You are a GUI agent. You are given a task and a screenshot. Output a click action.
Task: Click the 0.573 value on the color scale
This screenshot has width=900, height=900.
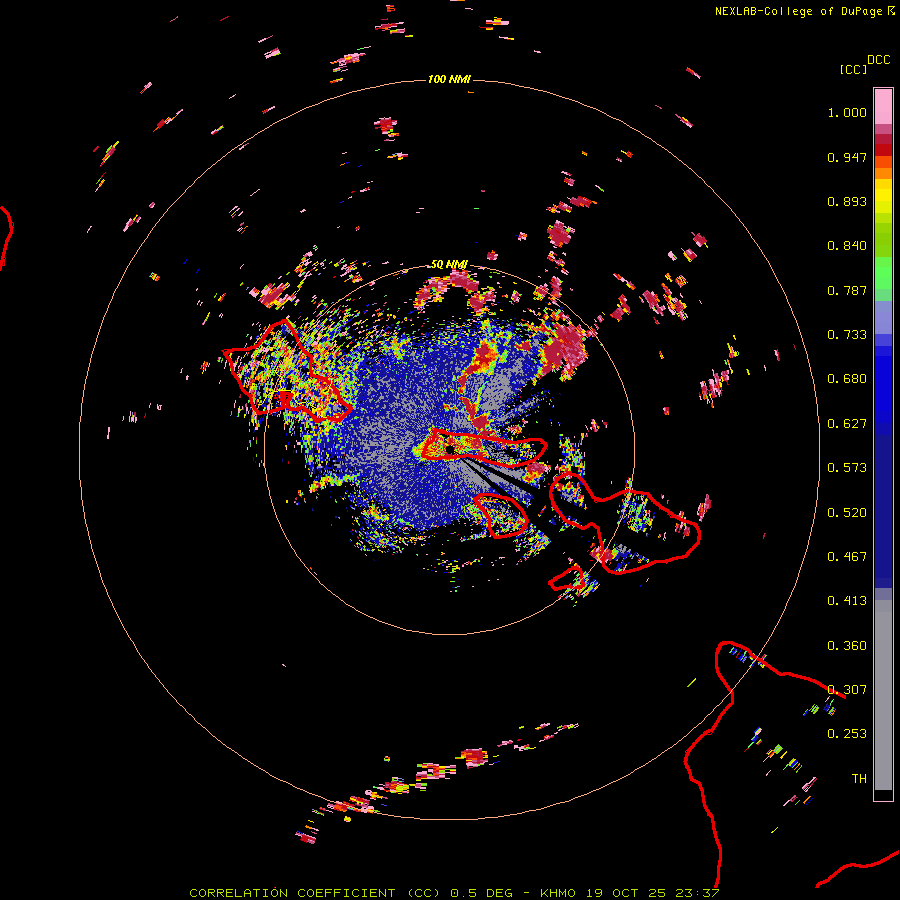[x=847, y=468]
